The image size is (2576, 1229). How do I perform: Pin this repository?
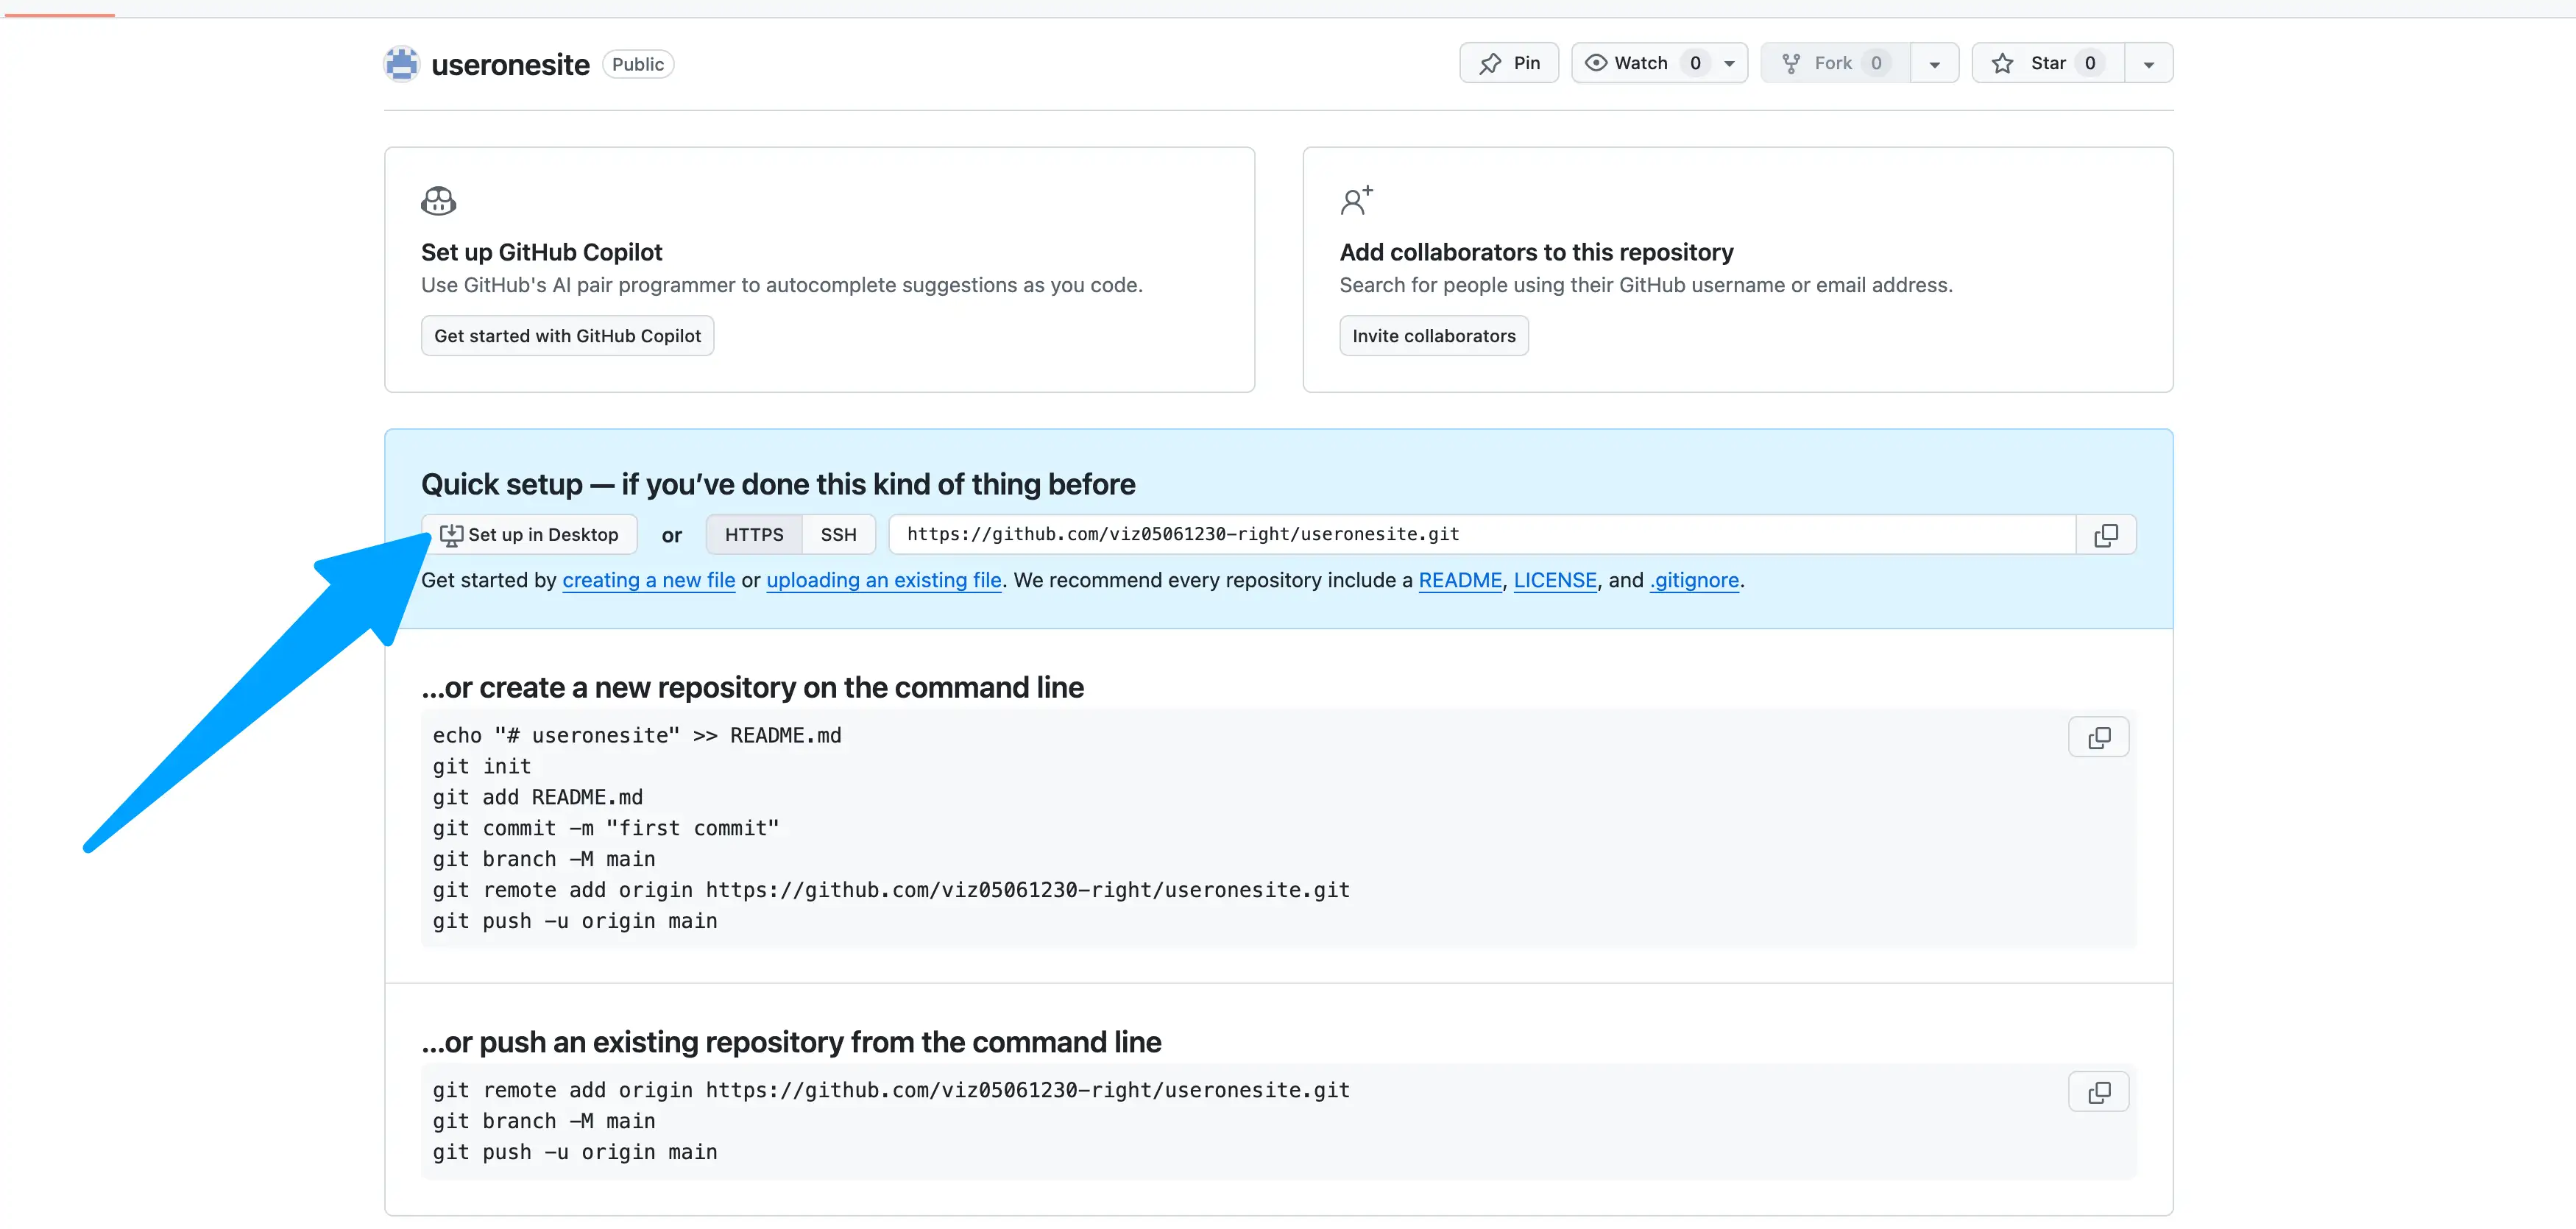click(x=1508, y=62)
